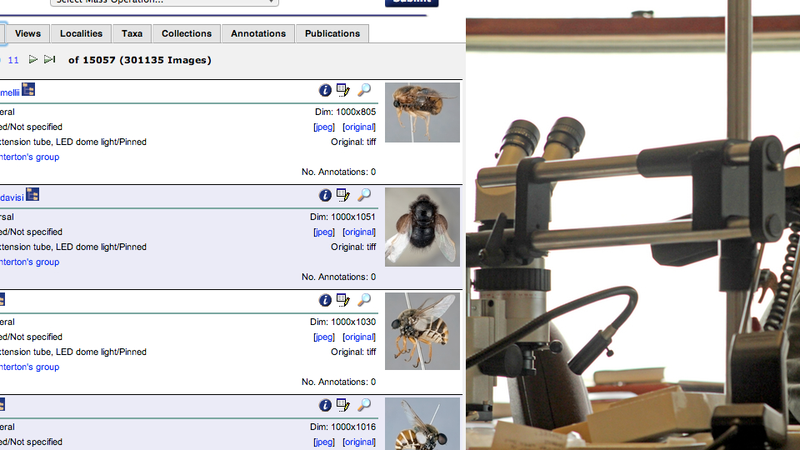Open info icon for 1000x1051 image

[x=325, y=195]
